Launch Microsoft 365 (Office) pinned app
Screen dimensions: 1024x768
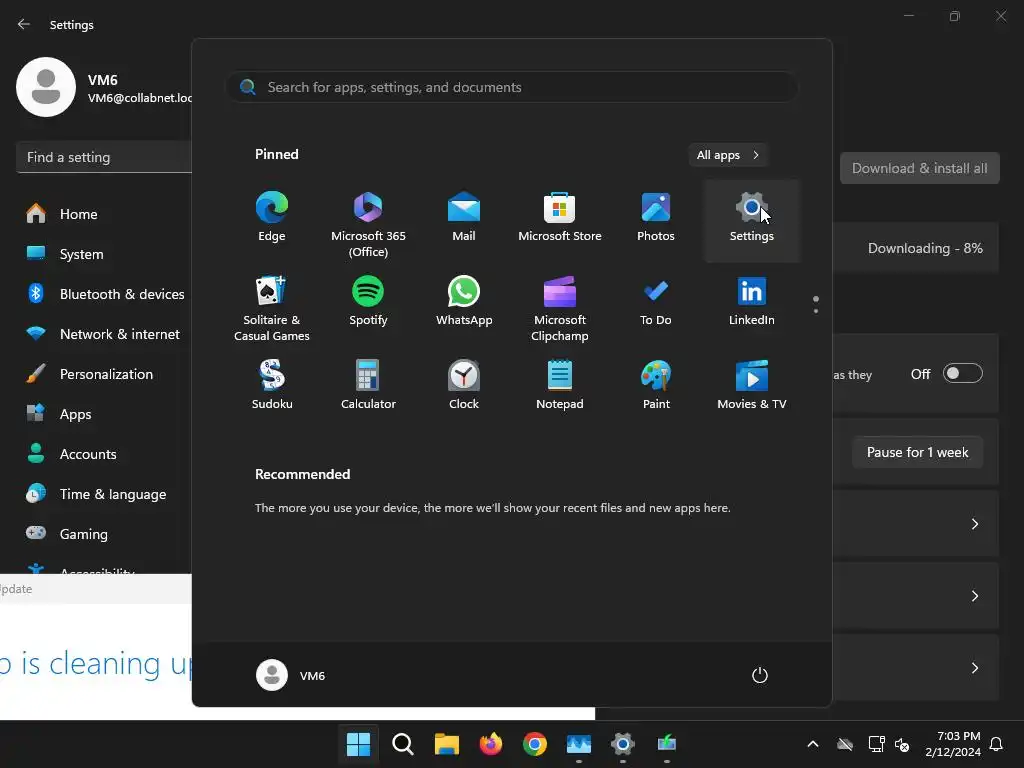(x=368, y=224)
